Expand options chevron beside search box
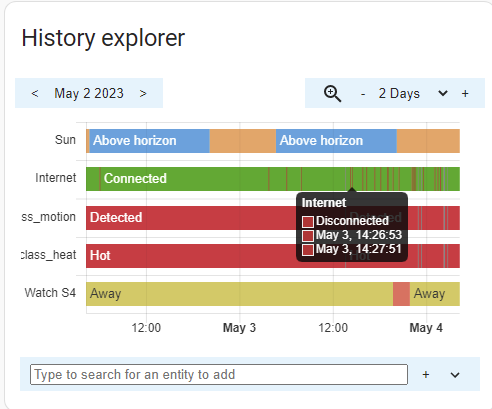Image resolution: width=492 pixels, height=409 pixels. [x=455, y=375]
